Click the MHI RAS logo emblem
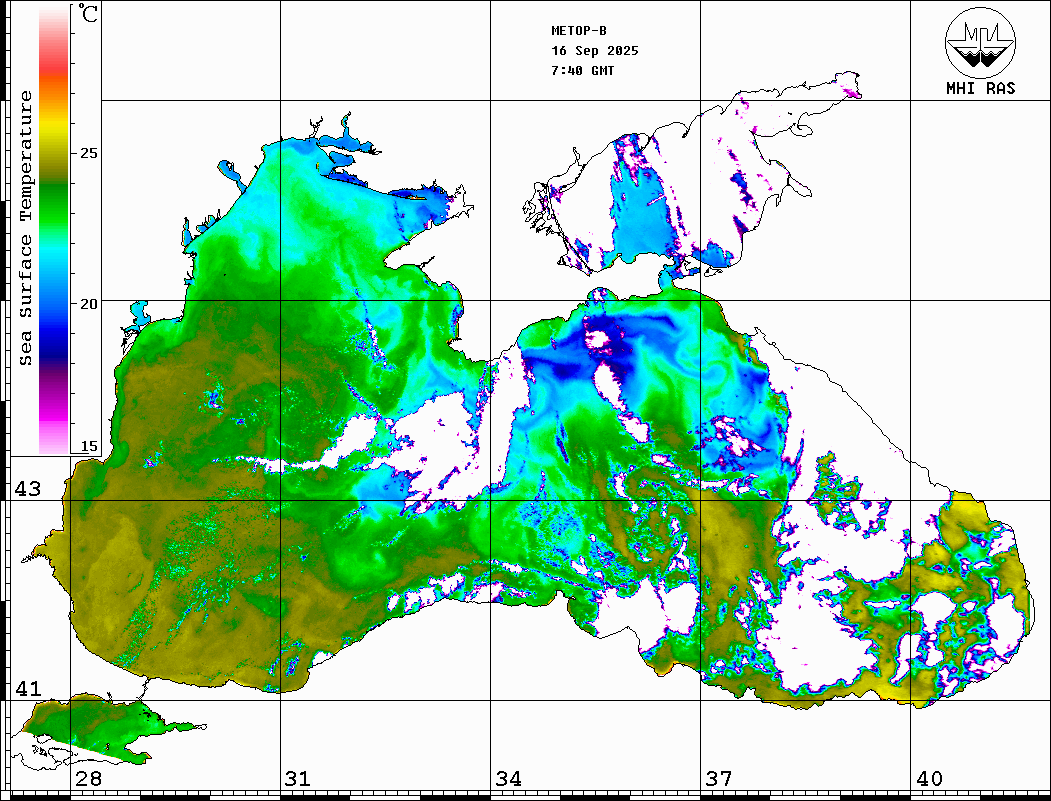The width and height of the screenshot is (1051, 801). tap(980, 42)
